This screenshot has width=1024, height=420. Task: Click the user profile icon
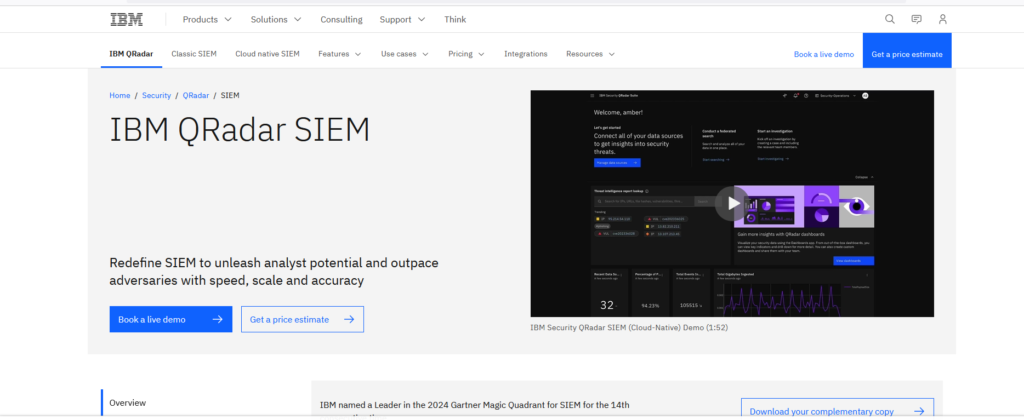click(942, 20)
